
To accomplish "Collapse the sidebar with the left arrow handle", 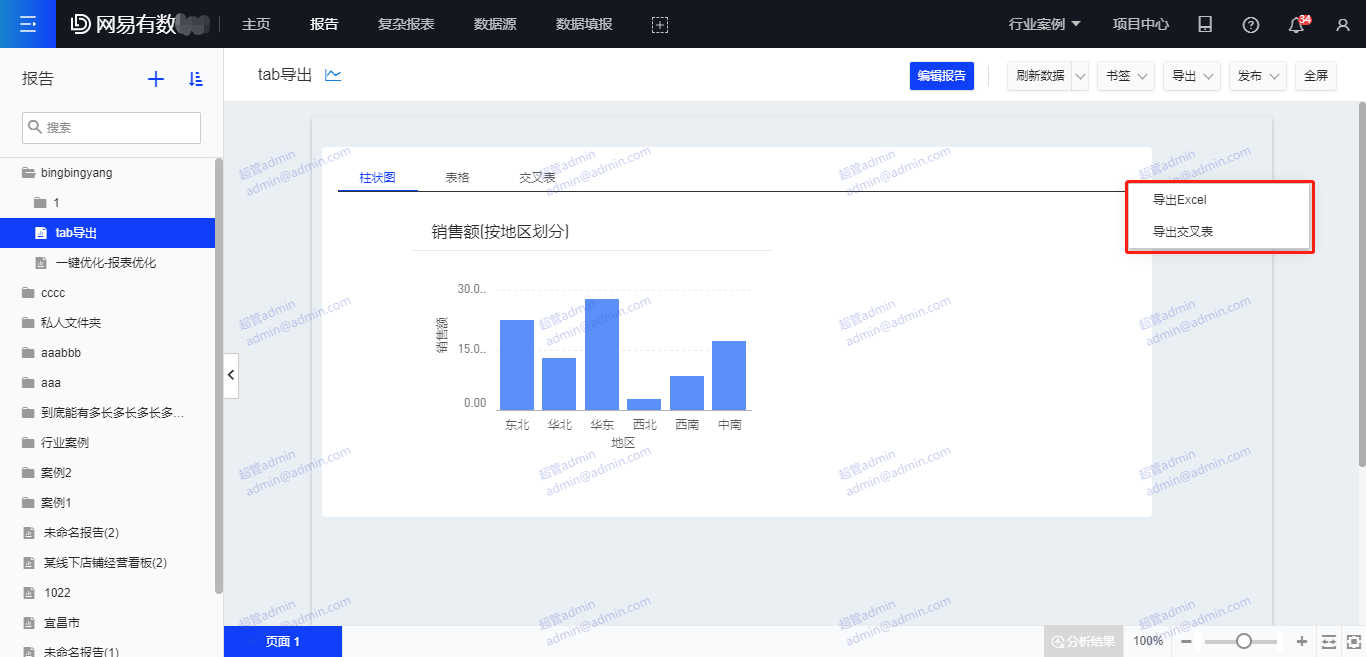I will click(231, 375).
